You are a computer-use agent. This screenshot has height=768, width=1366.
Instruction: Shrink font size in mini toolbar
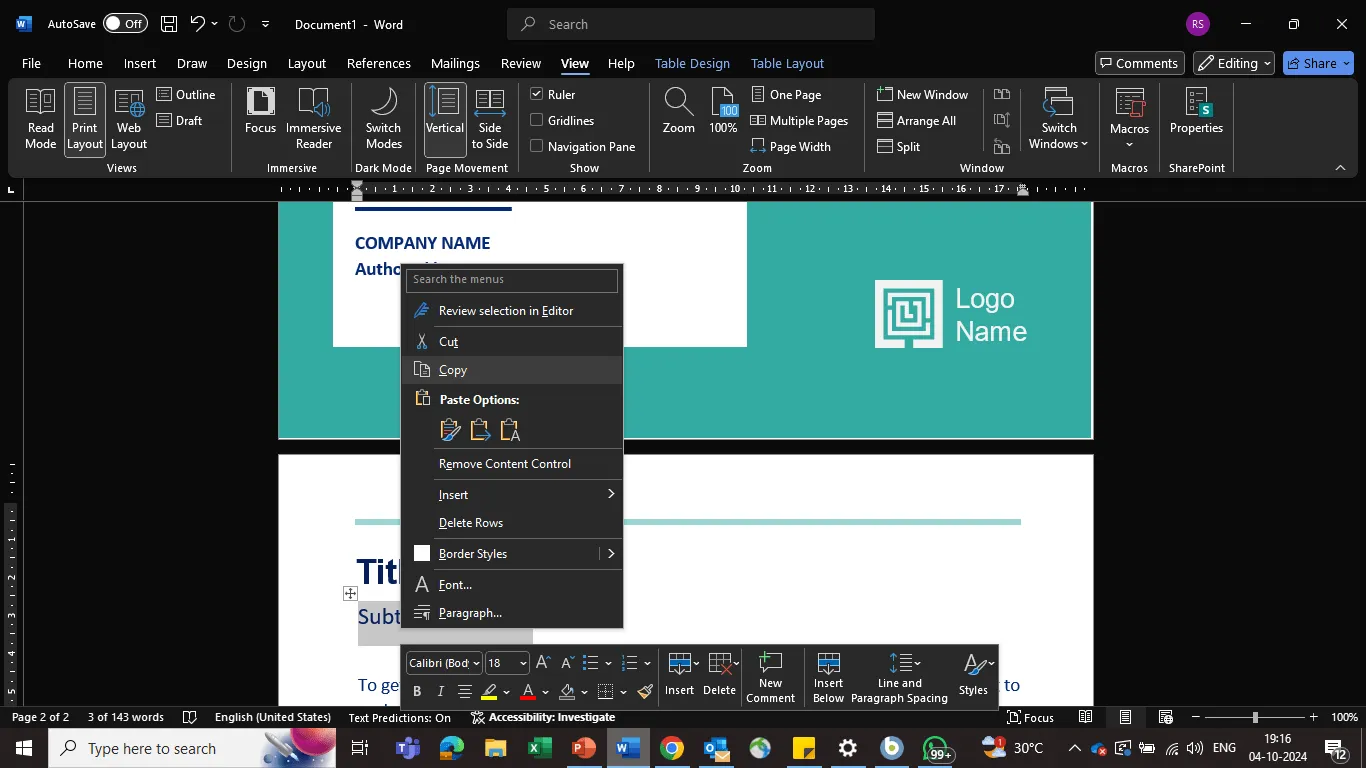point(567,663)
